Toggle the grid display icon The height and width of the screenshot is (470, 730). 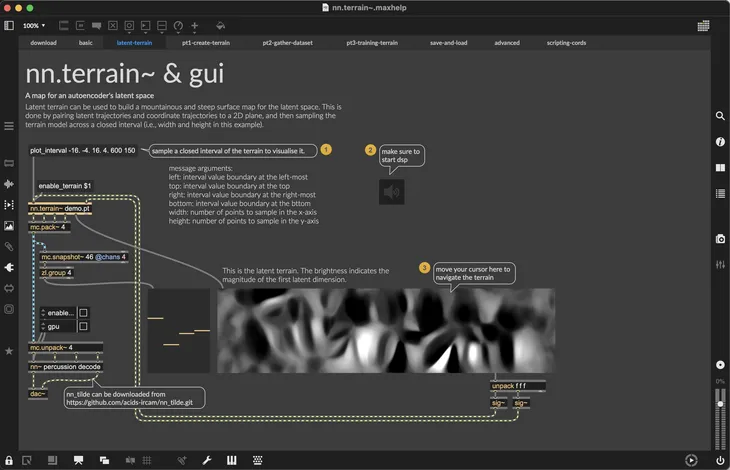(147, 461)
